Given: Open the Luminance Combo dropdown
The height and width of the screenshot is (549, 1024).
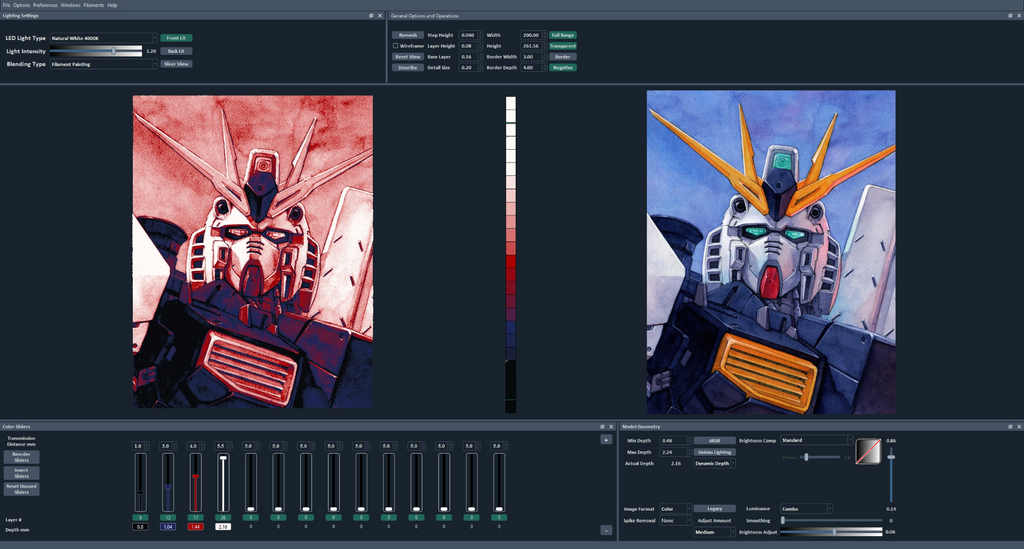Looking at the screenshot, I should click(807, 509).
